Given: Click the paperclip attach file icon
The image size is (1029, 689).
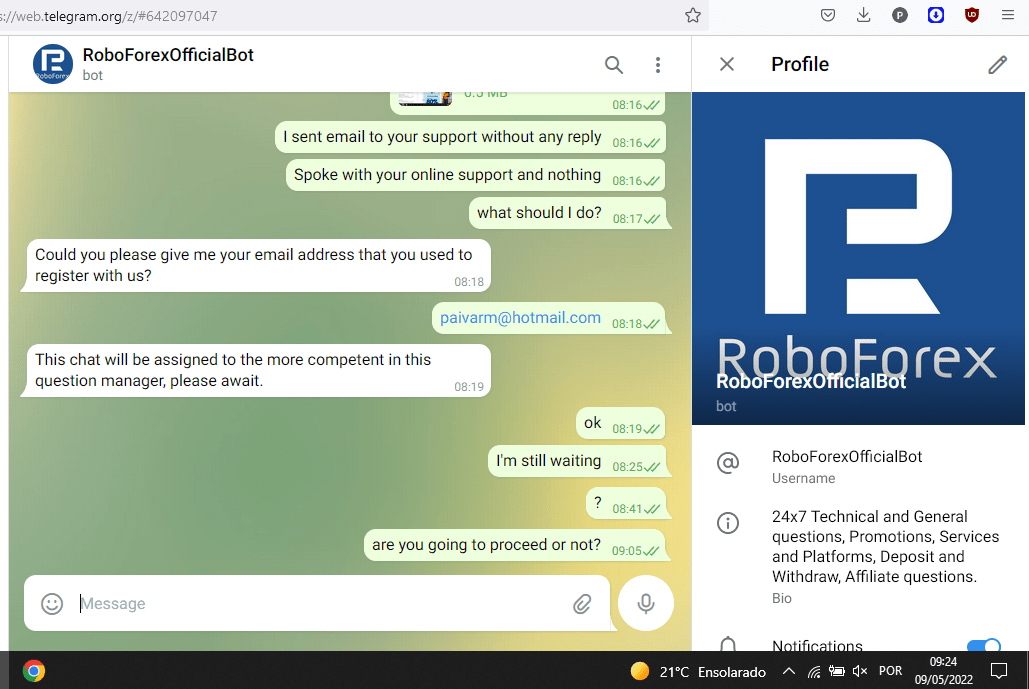Looking at the screenshot, I should pos(582,604).
